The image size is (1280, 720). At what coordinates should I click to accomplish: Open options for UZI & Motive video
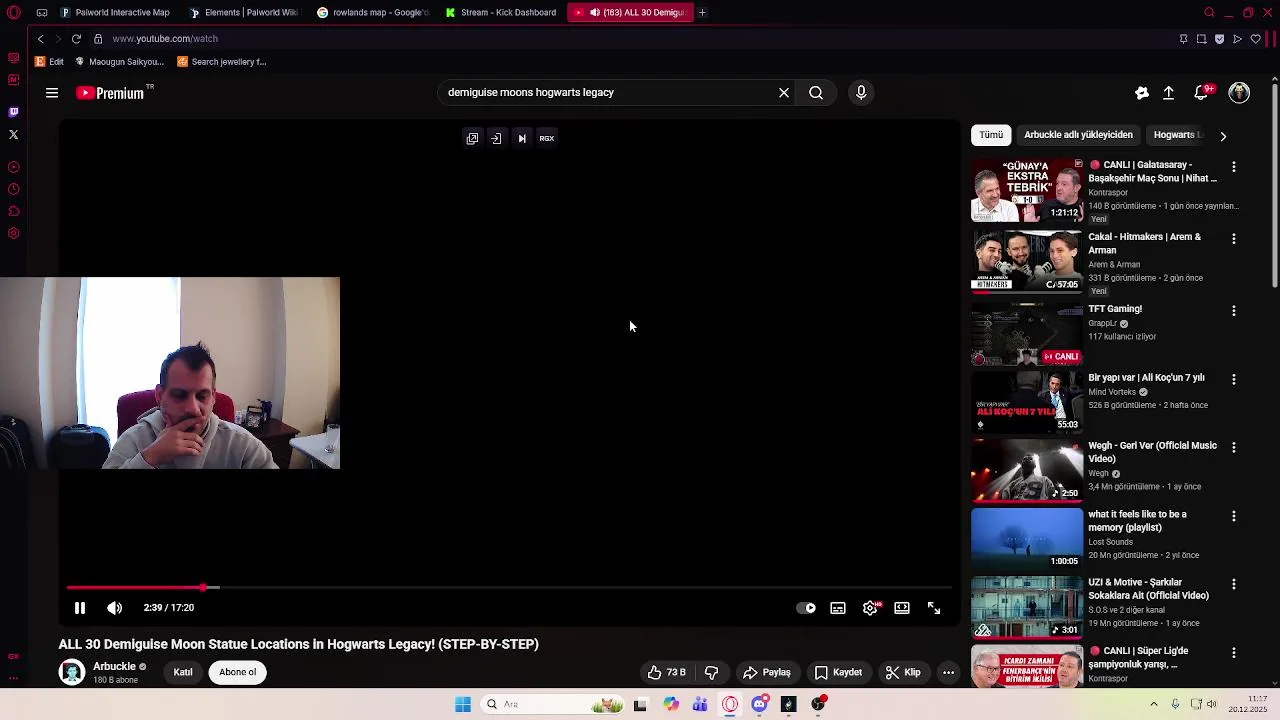pos(1233,584)
